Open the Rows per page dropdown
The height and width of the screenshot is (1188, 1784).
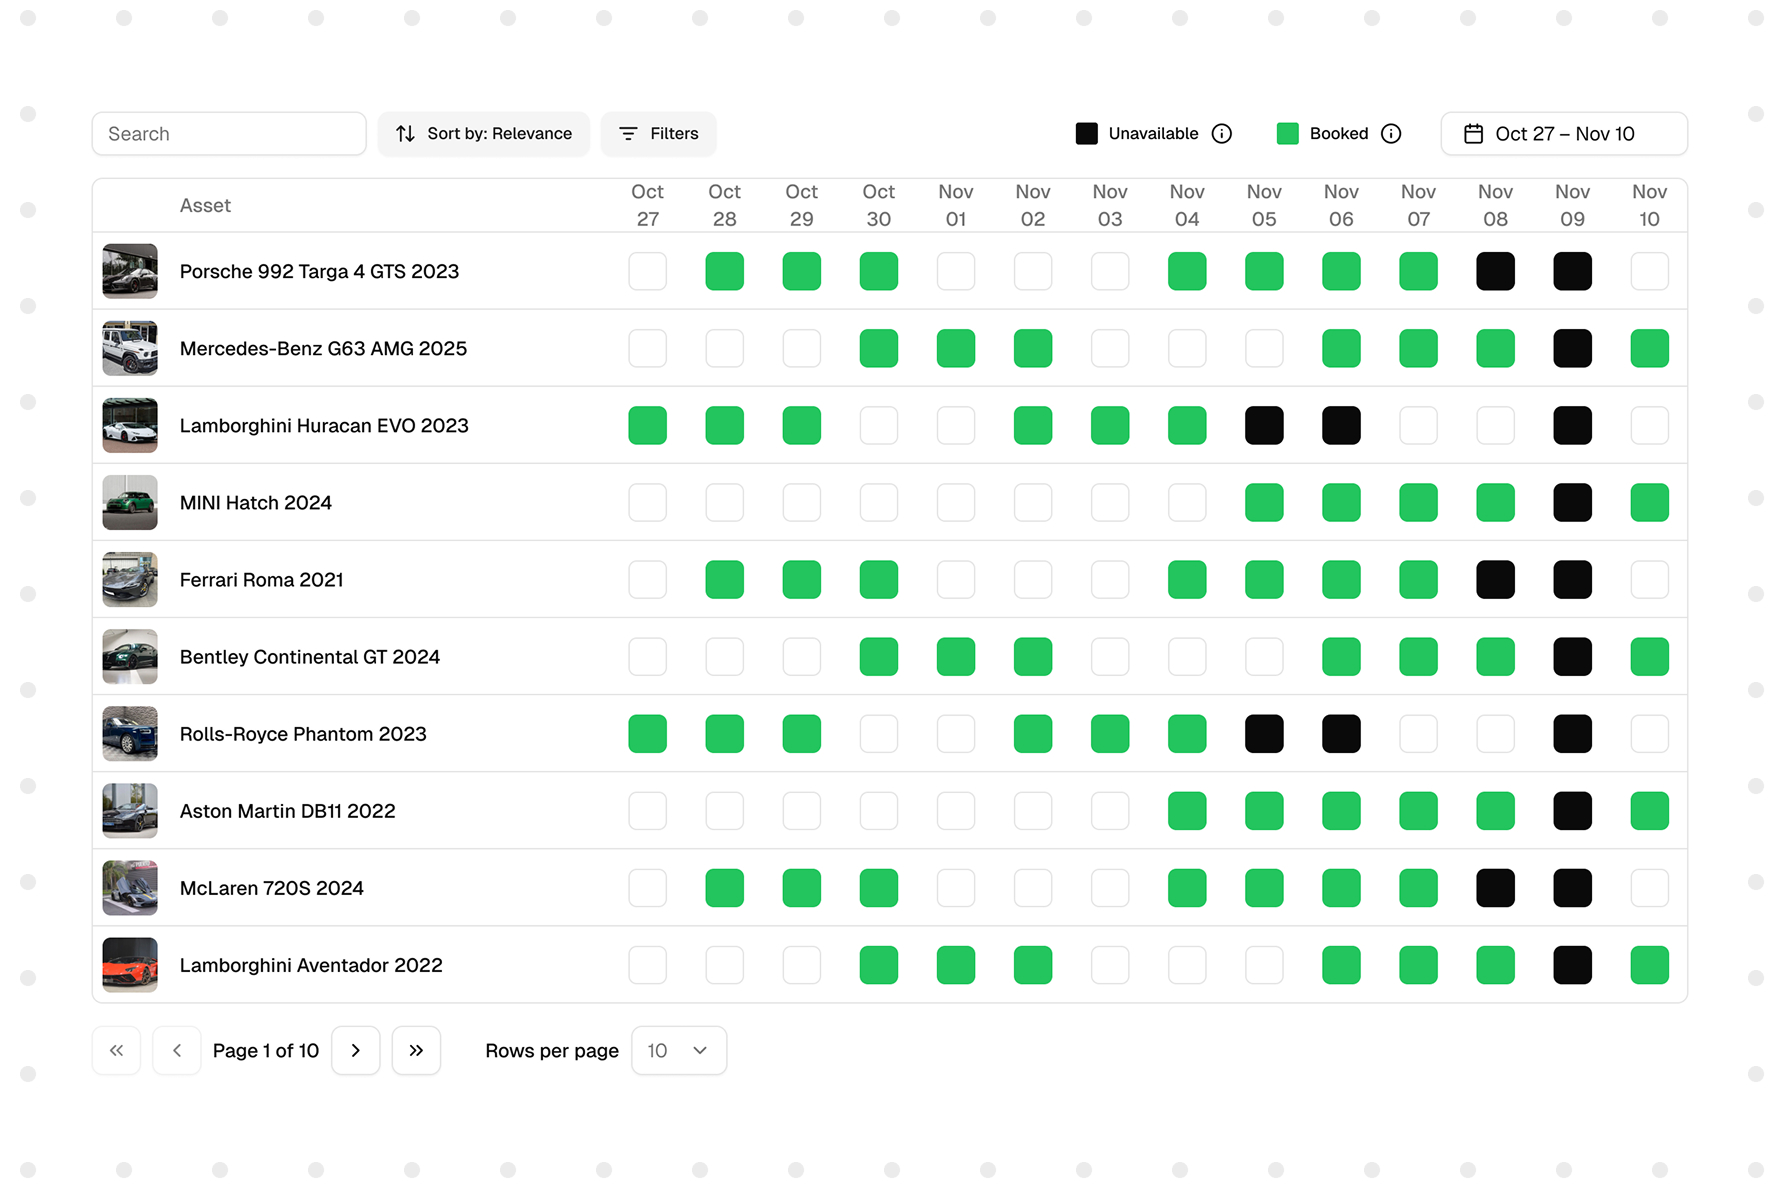tap(679, 1050)
